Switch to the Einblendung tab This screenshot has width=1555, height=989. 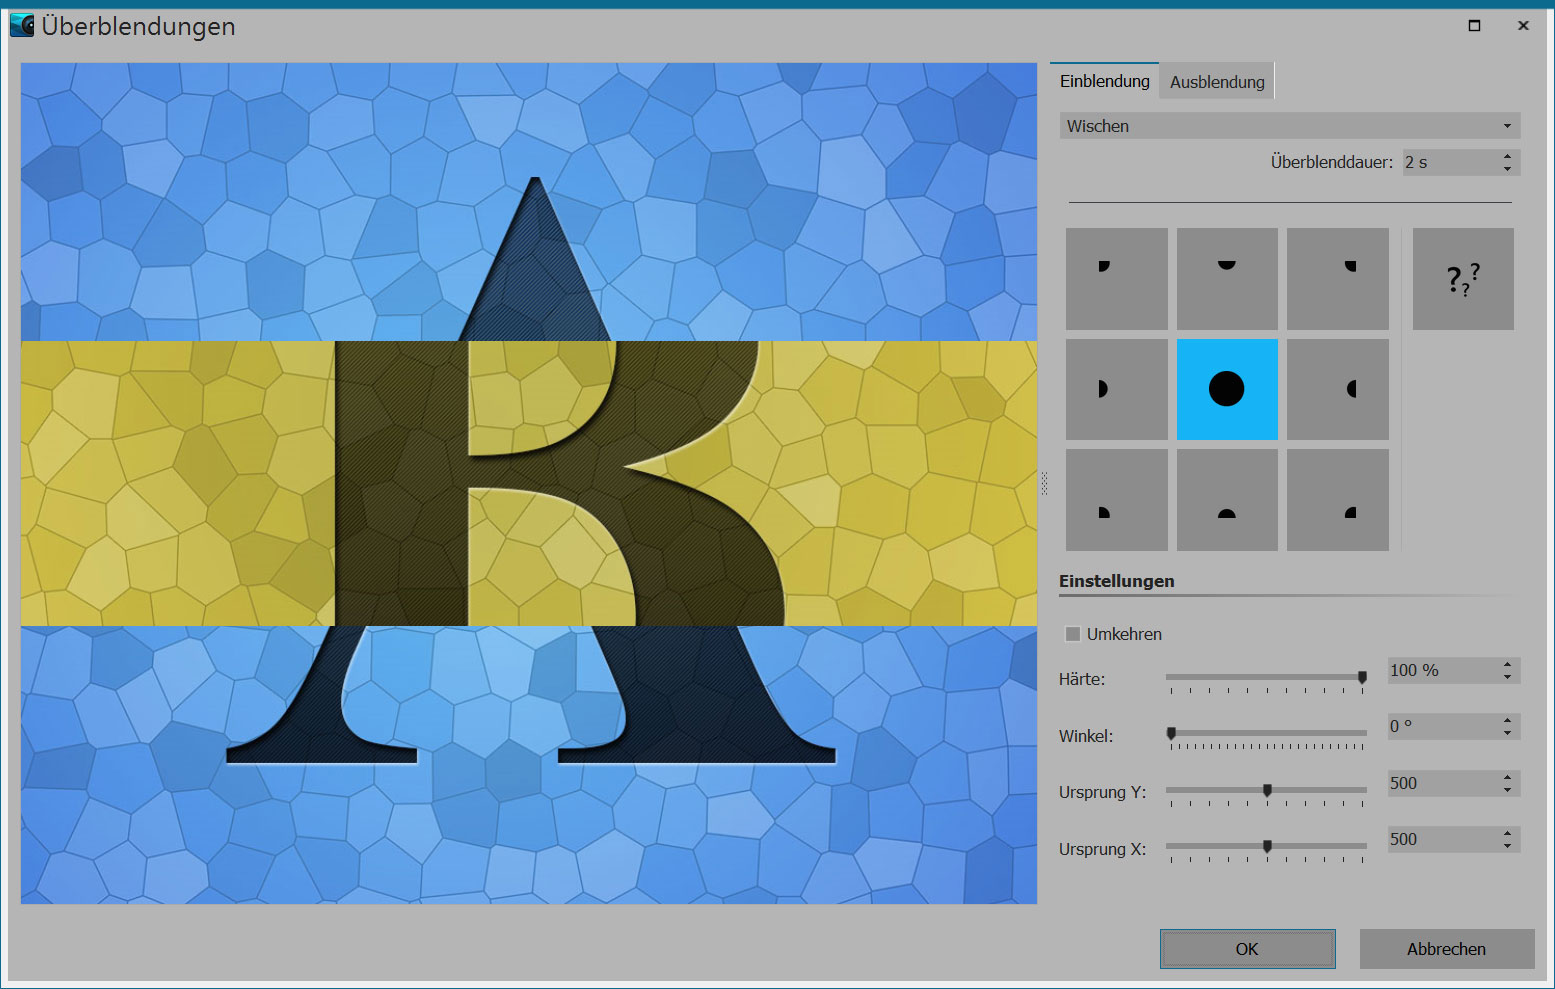[1104, 81]
